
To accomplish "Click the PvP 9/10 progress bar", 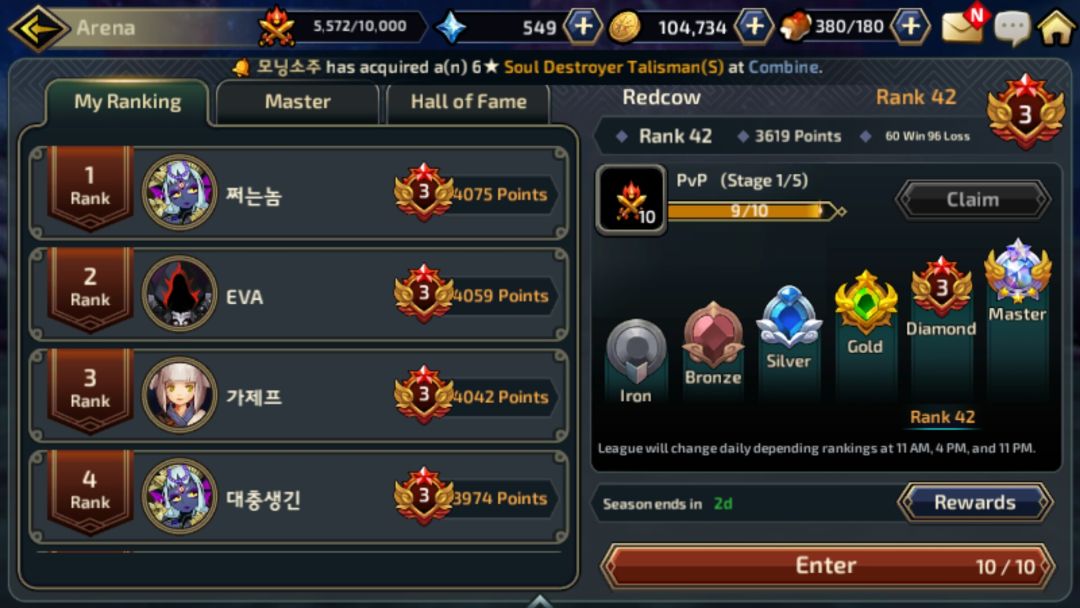I will pos(751,211).
